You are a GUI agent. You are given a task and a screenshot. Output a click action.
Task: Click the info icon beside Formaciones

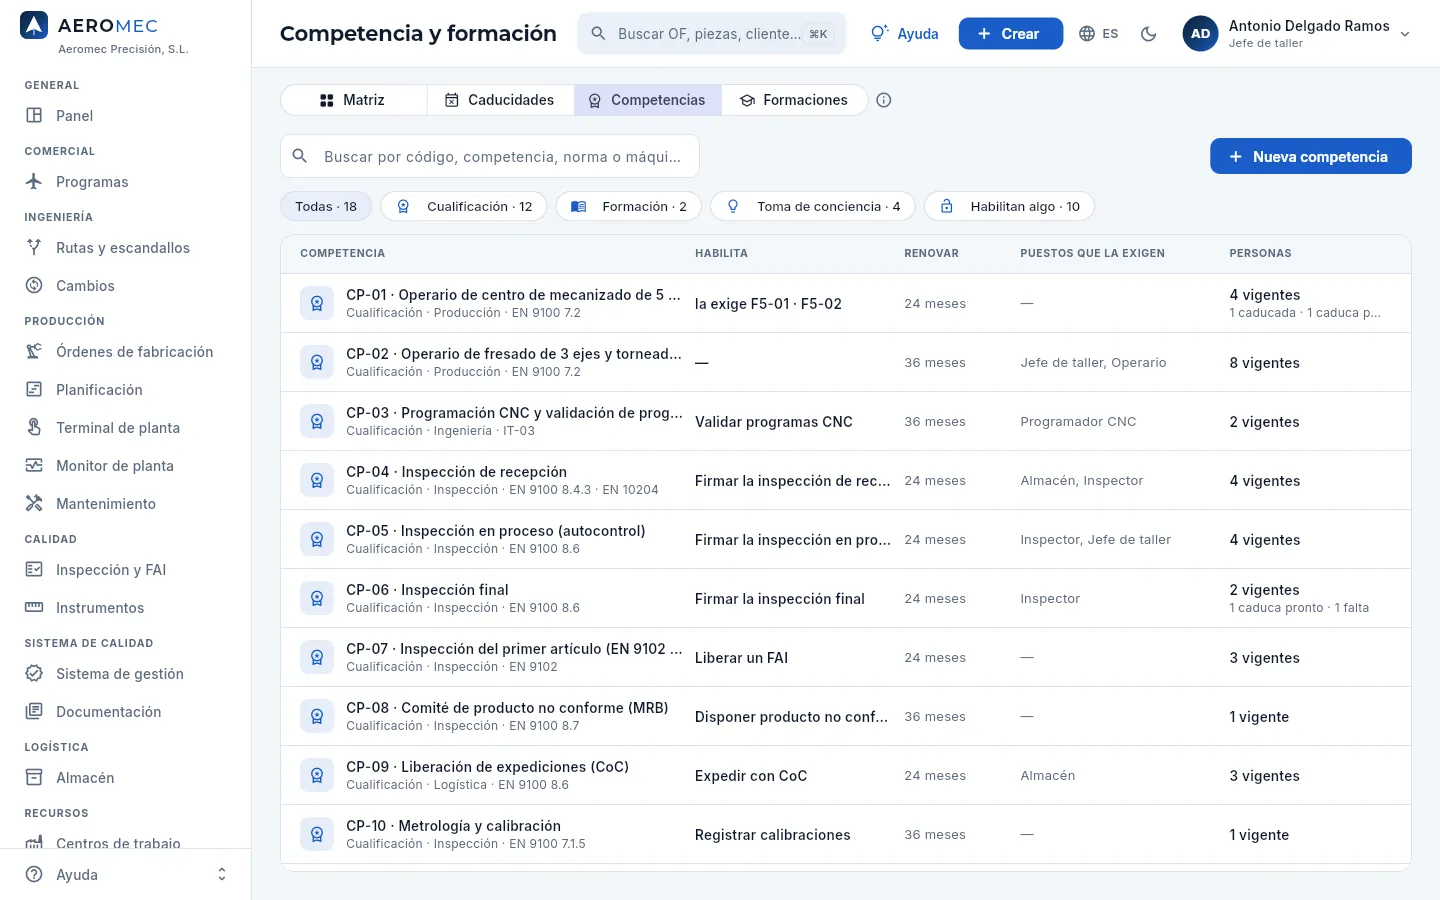(884, 100)
